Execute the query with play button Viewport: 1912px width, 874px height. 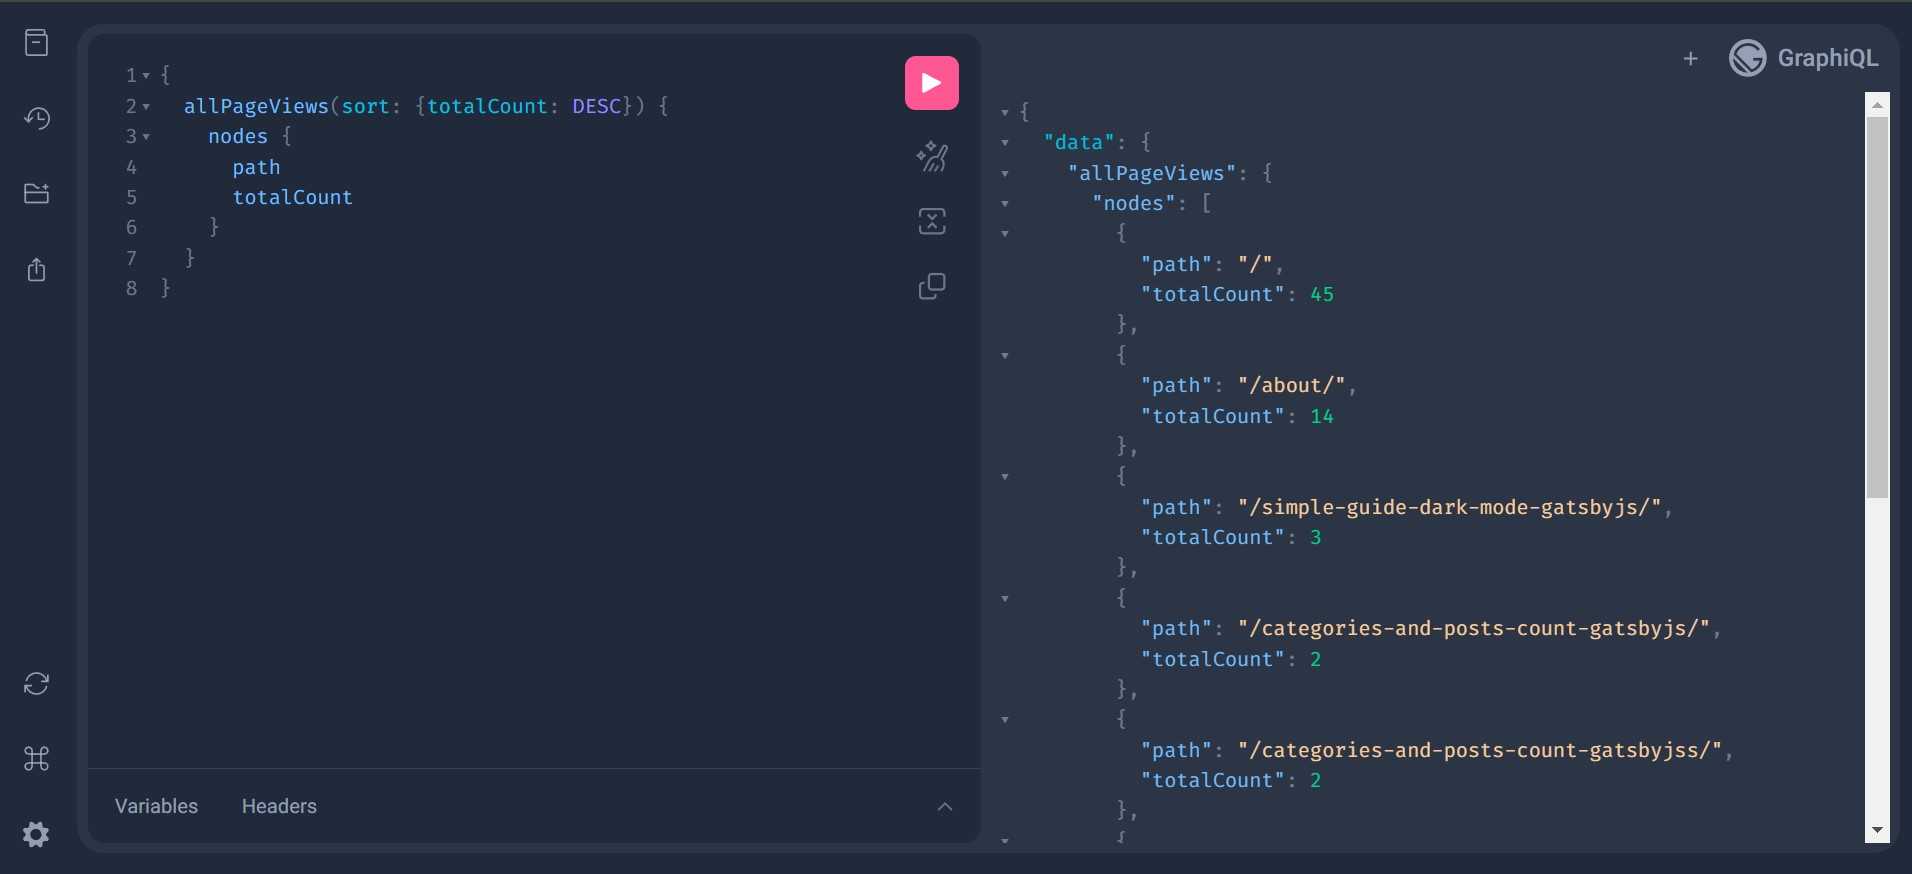[x=932, y=83]
